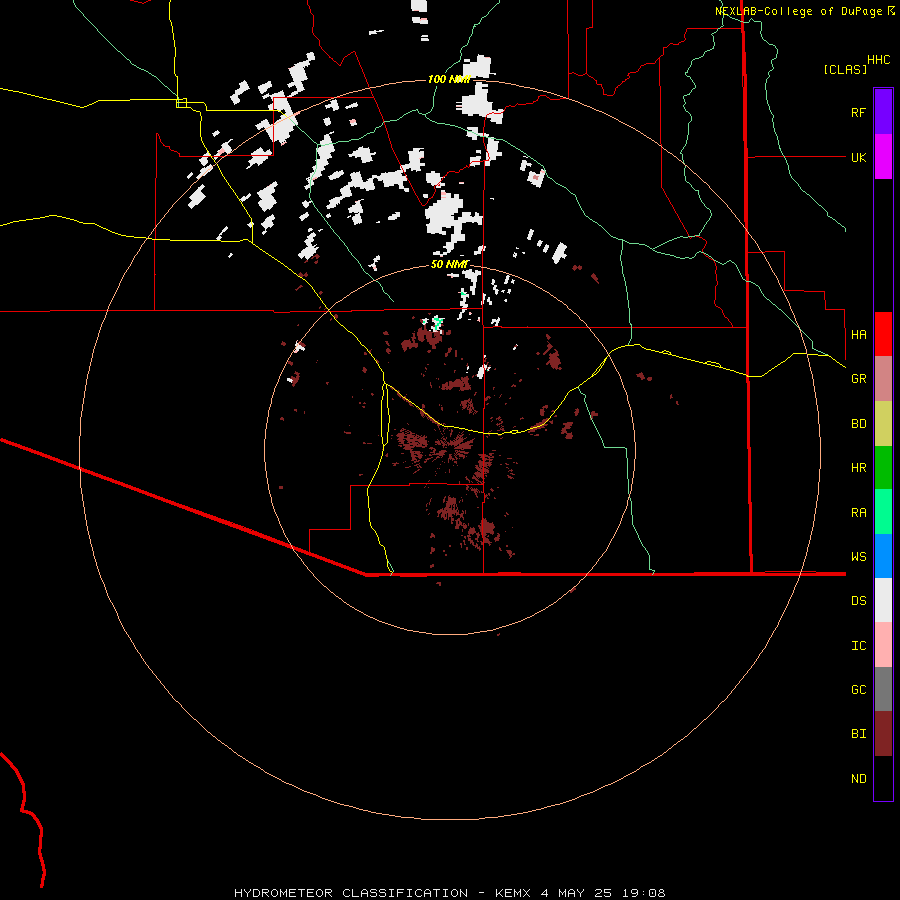Click the UK legend label
This screenshot has width=900, height=900.
click(858, 157)
